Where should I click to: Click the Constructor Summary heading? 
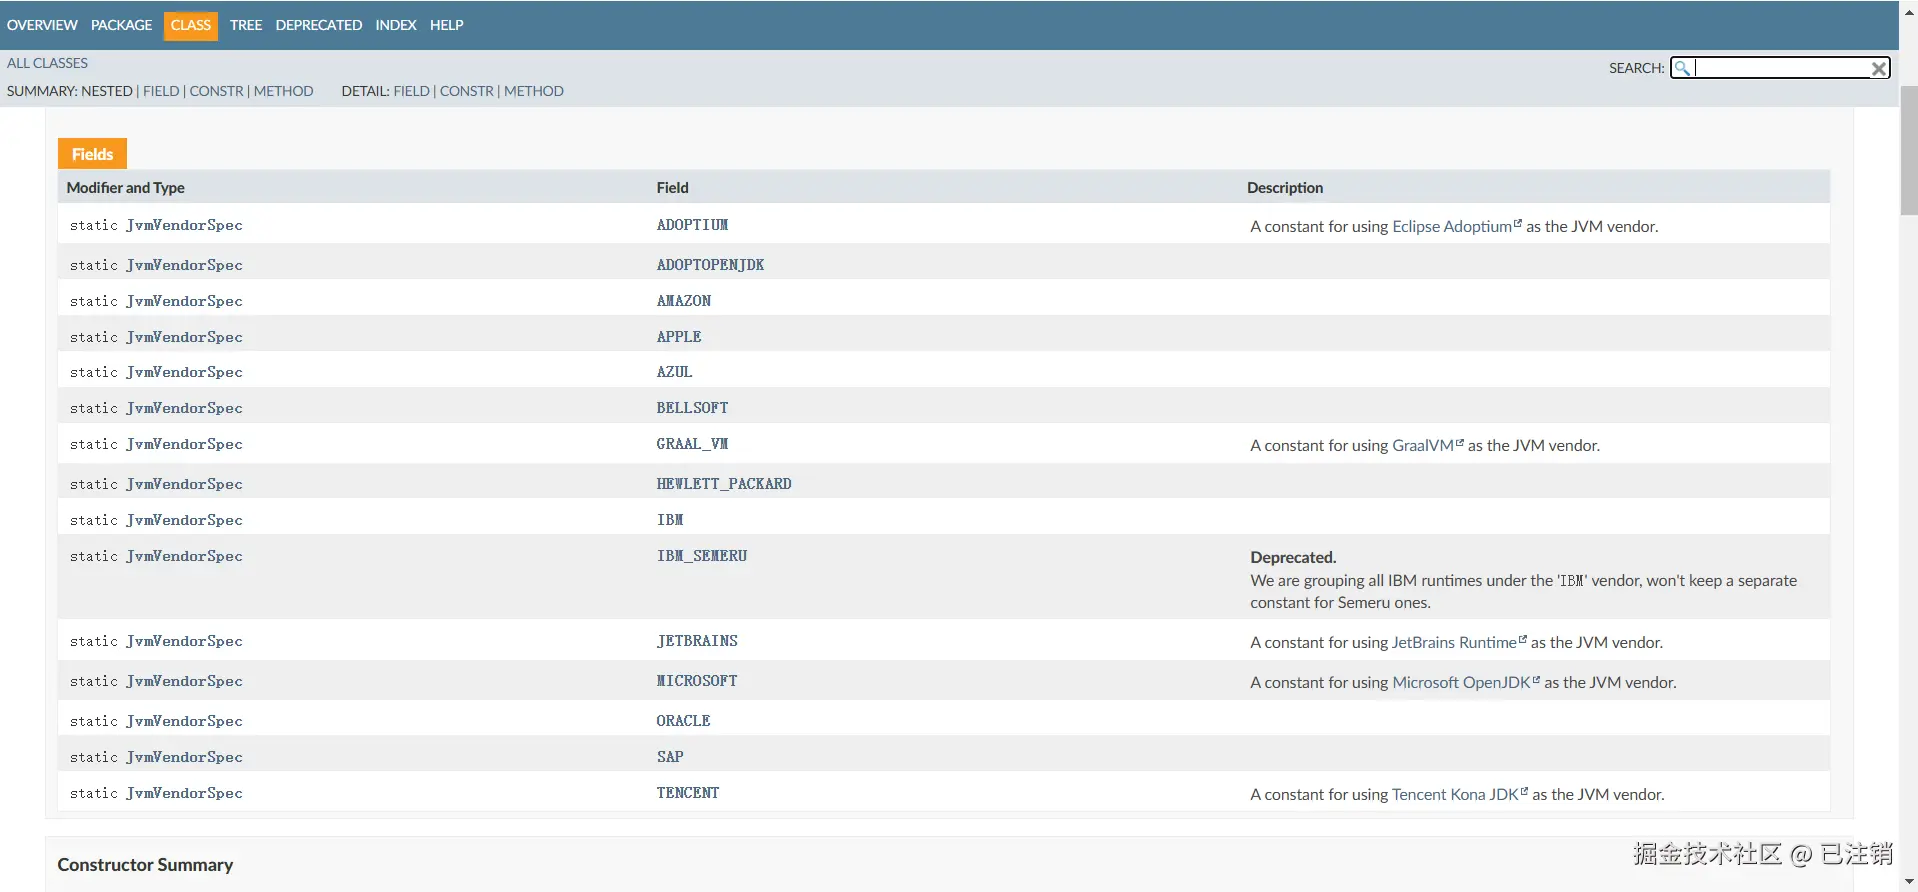145,865
